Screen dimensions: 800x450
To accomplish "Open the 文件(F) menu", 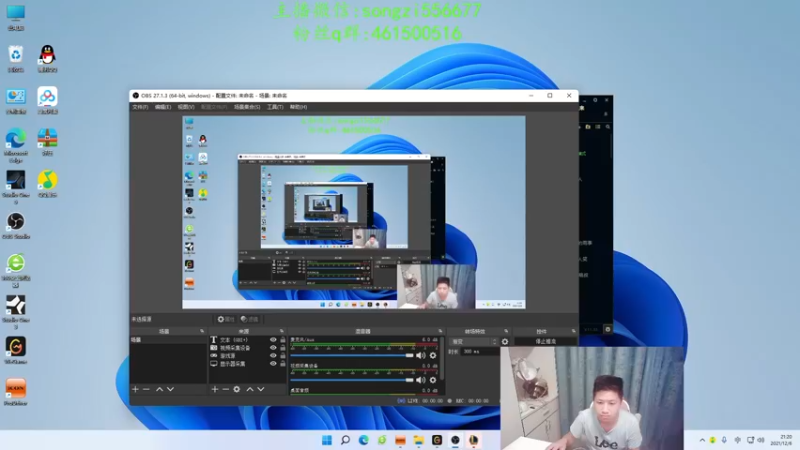I will [x=140, y=107].
